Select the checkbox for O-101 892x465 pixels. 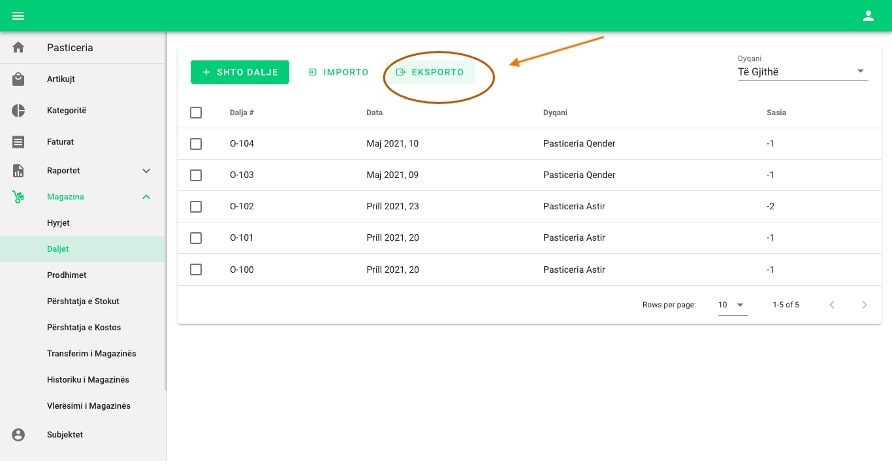click(x=196, y=238)
